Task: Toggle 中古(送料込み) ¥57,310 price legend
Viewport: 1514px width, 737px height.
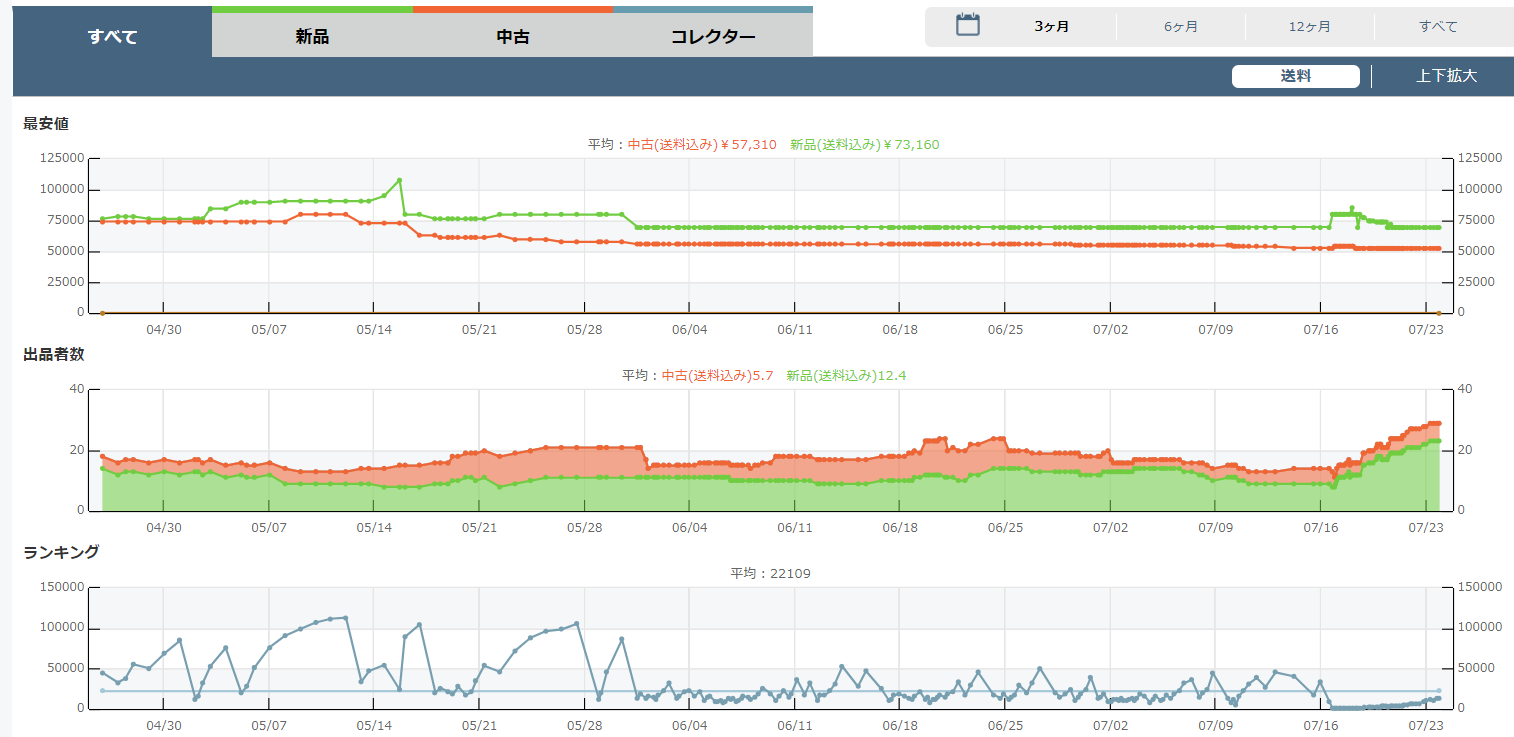Action: pos(702,145)
